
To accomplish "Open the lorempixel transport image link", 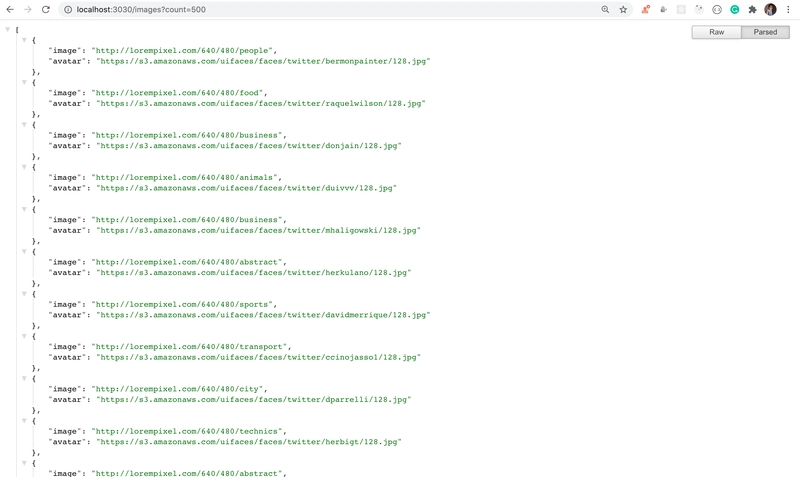I will [x=189, y=347].
